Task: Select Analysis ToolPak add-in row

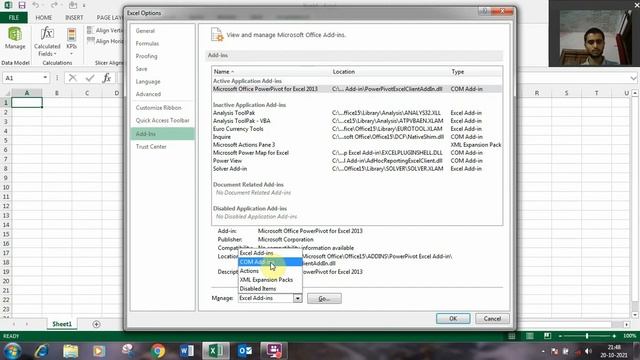Action: pos(357,113)
